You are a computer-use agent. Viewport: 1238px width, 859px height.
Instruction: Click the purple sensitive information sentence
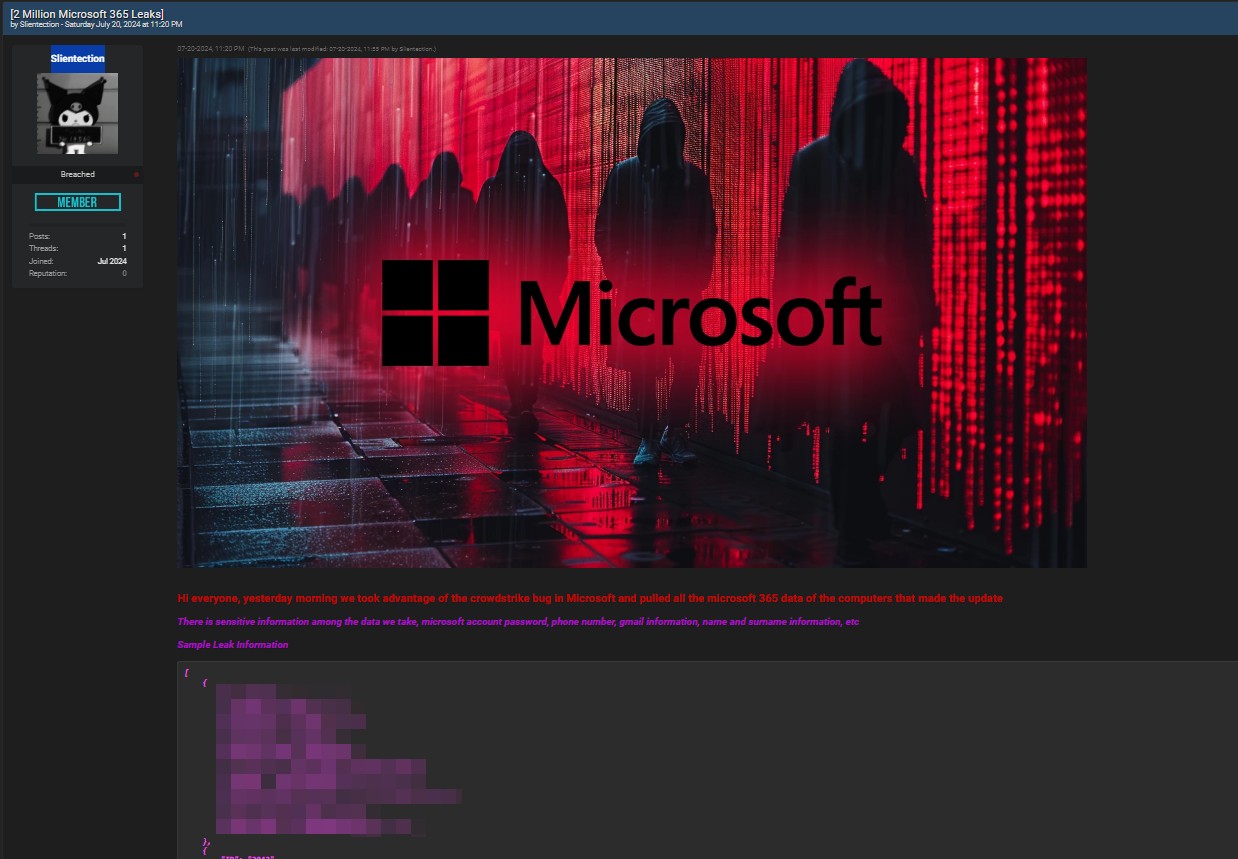(518, 622)
